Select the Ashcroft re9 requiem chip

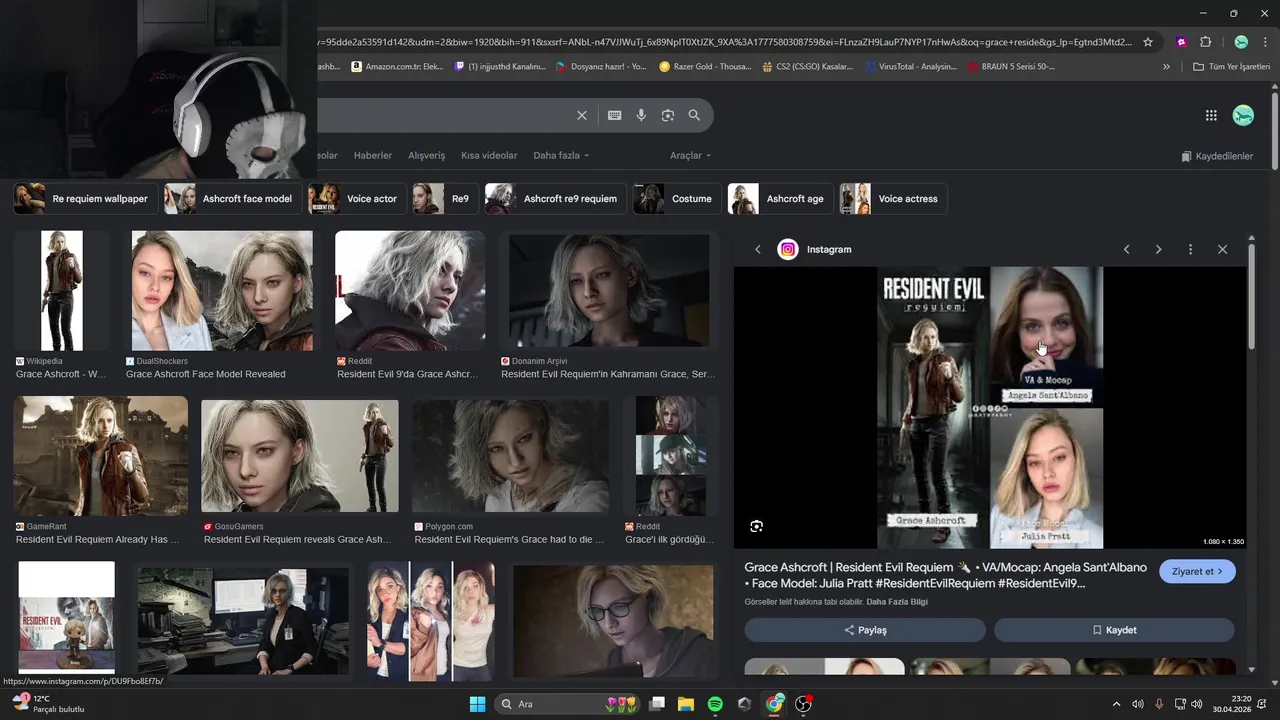pos(555,198)
